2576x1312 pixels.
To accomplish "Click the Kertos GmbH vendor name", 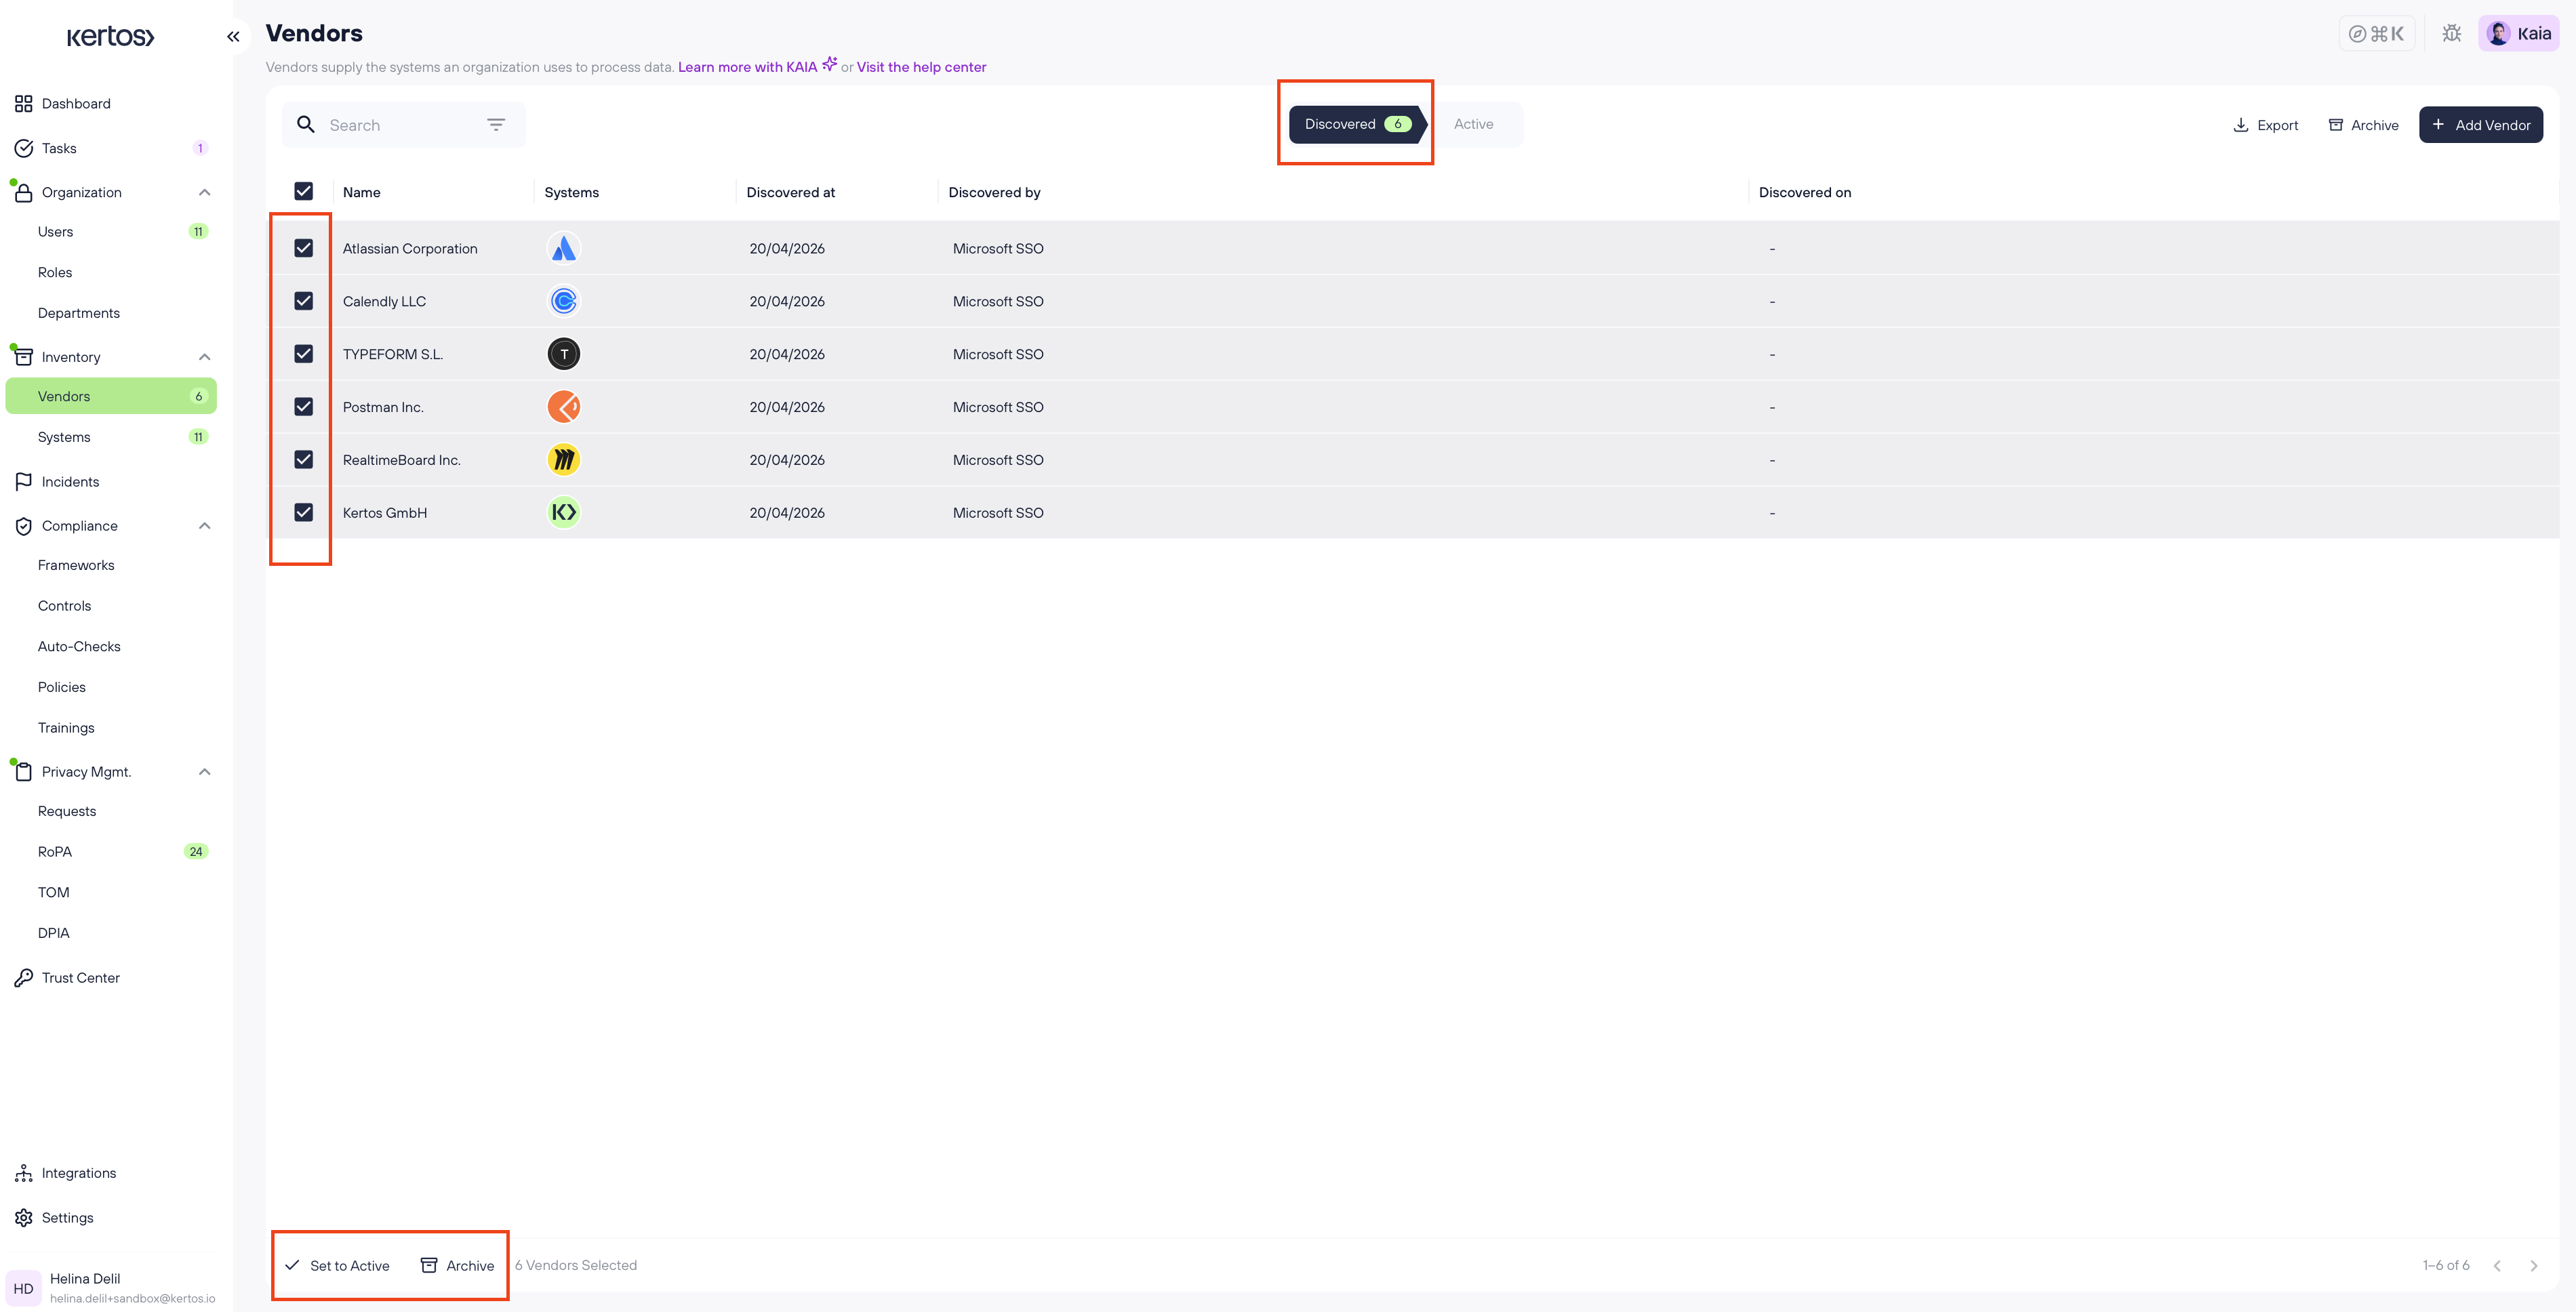I will tap(385, 513).
